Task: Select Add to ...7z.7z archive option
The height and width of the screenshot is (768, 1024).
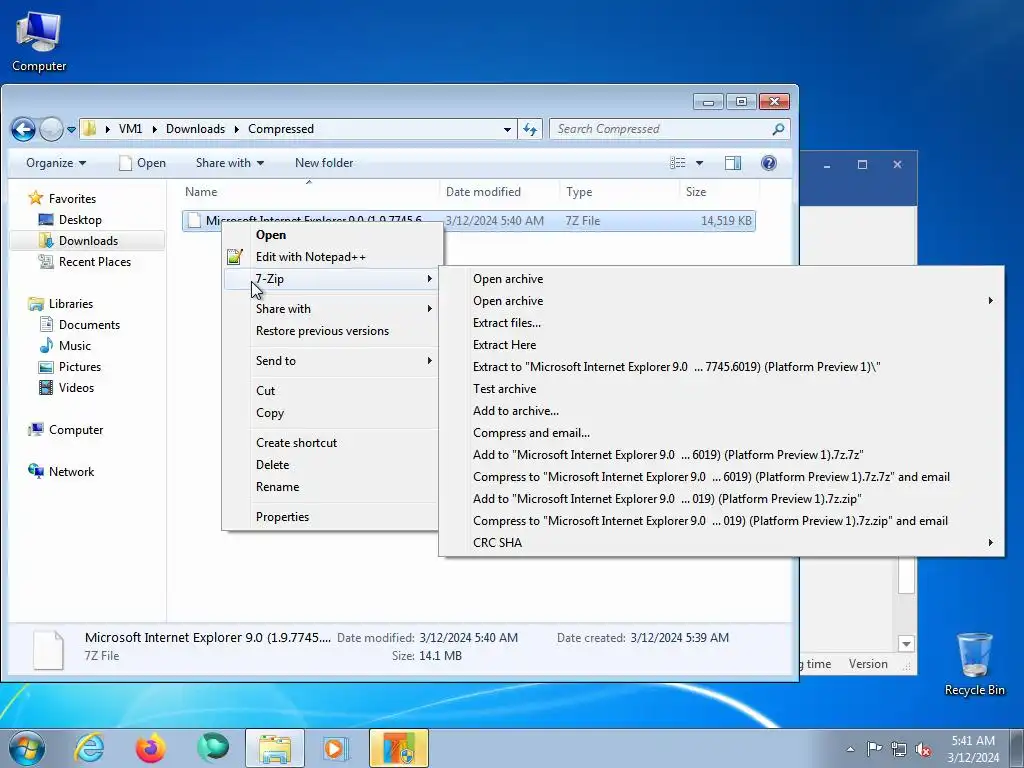Action: coord(721,455)
